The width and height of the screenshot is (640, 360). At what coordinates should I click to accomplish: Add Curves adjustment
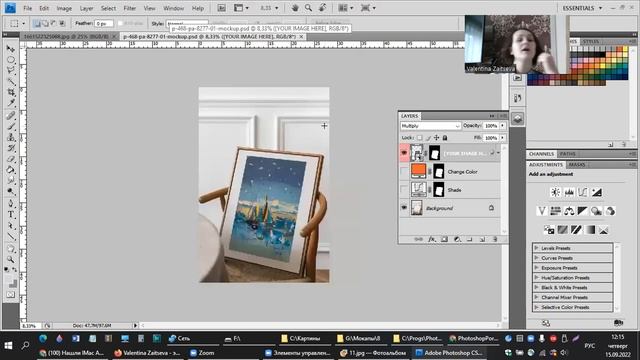tap(582, 192)
